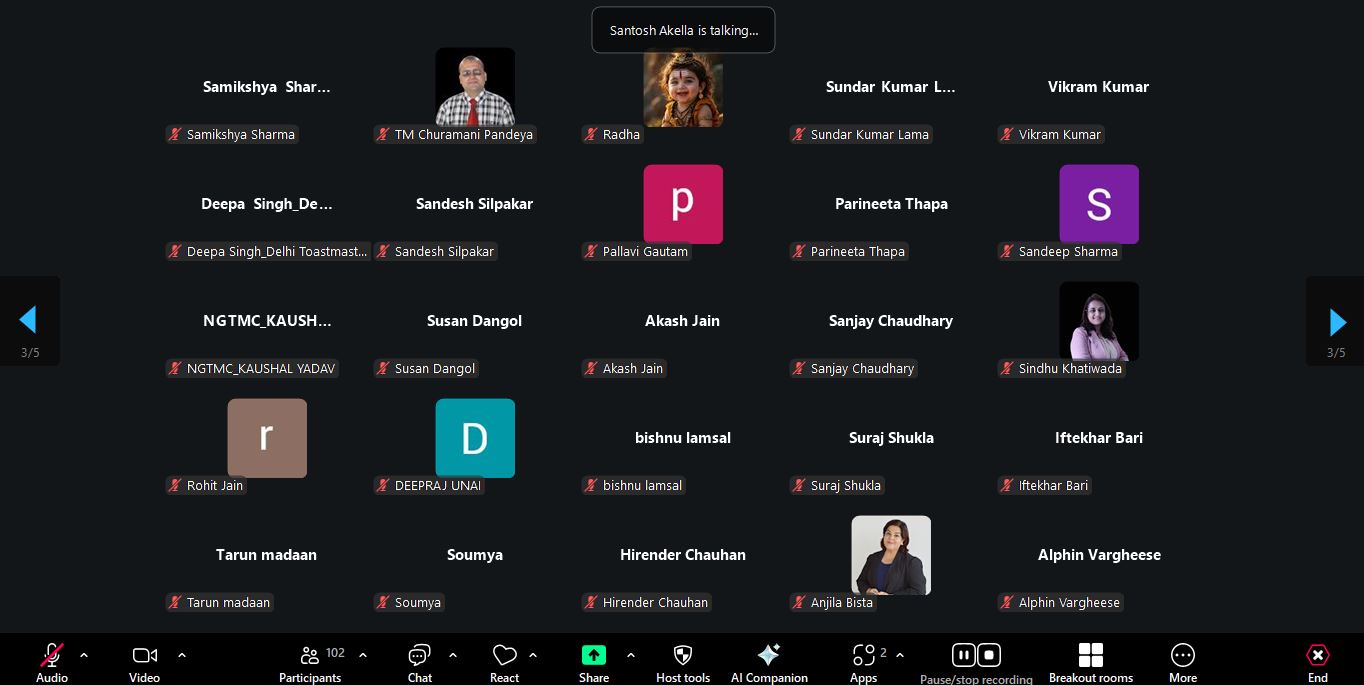This screenshot has width=1364, height=685.
Task: Pause the recording
Action: tap(963, 655)
